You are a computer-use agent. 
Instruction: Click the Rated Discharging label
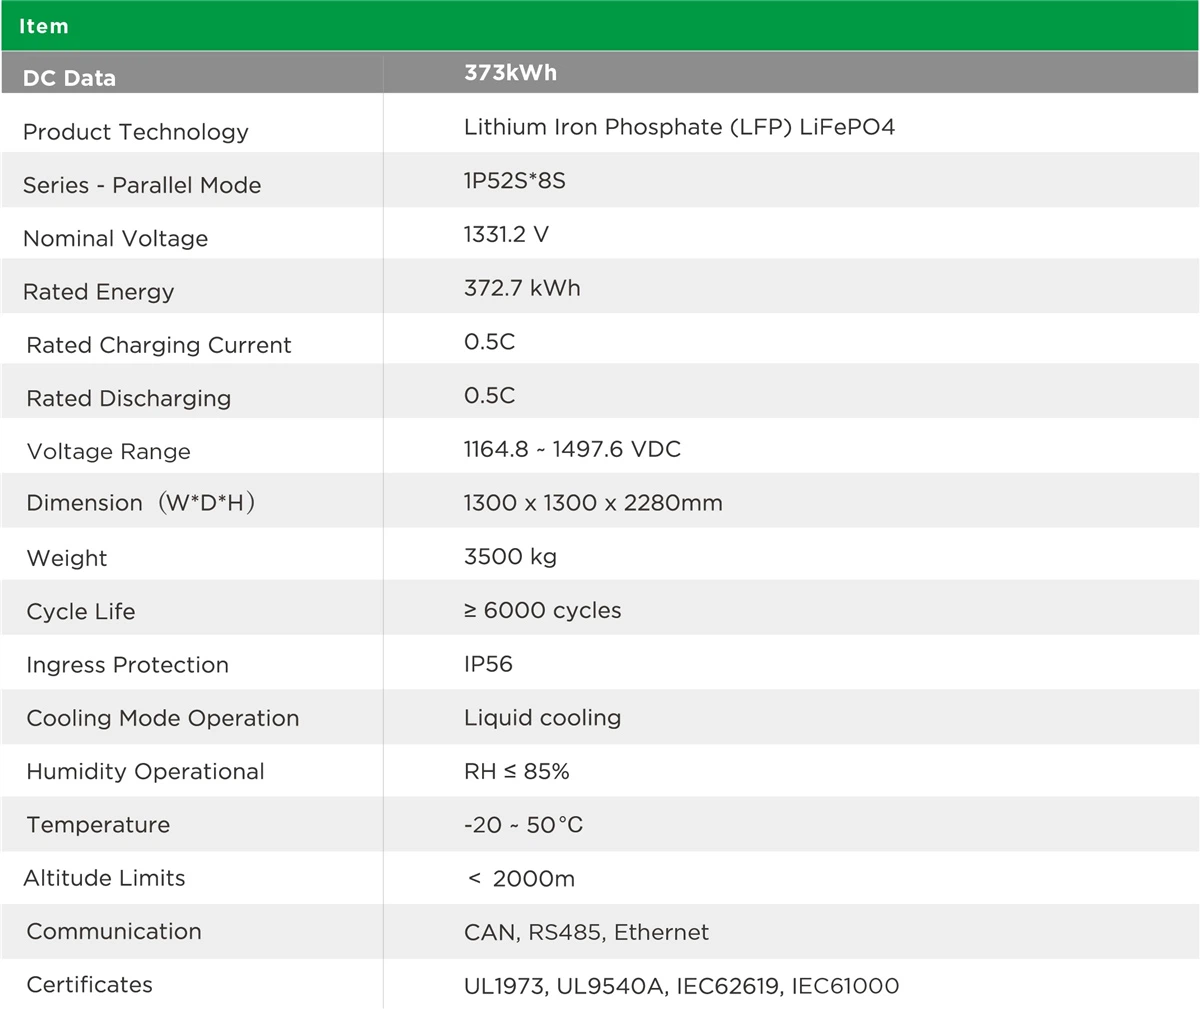(x=128, y=398)
